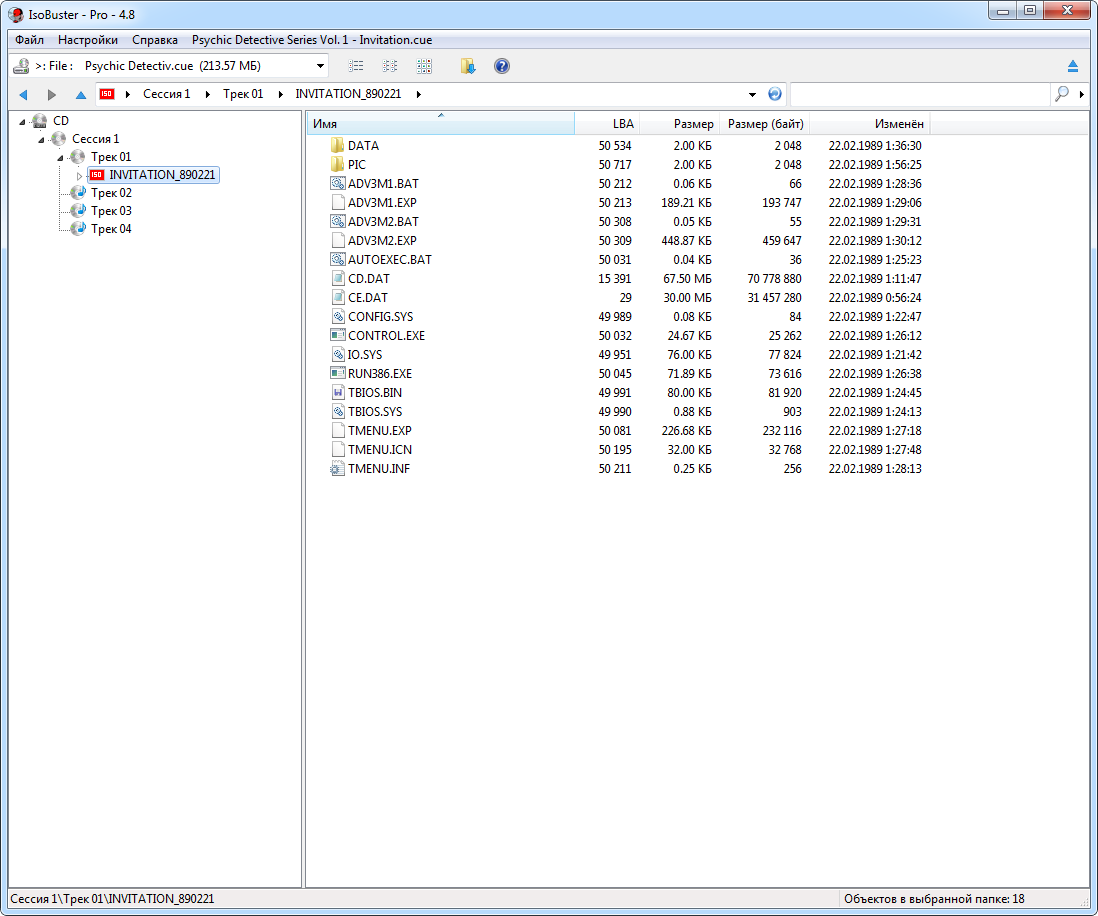Screen dimensions: 1098x916
Task: Open the Файл menu
Action: (x=29, y=40)
